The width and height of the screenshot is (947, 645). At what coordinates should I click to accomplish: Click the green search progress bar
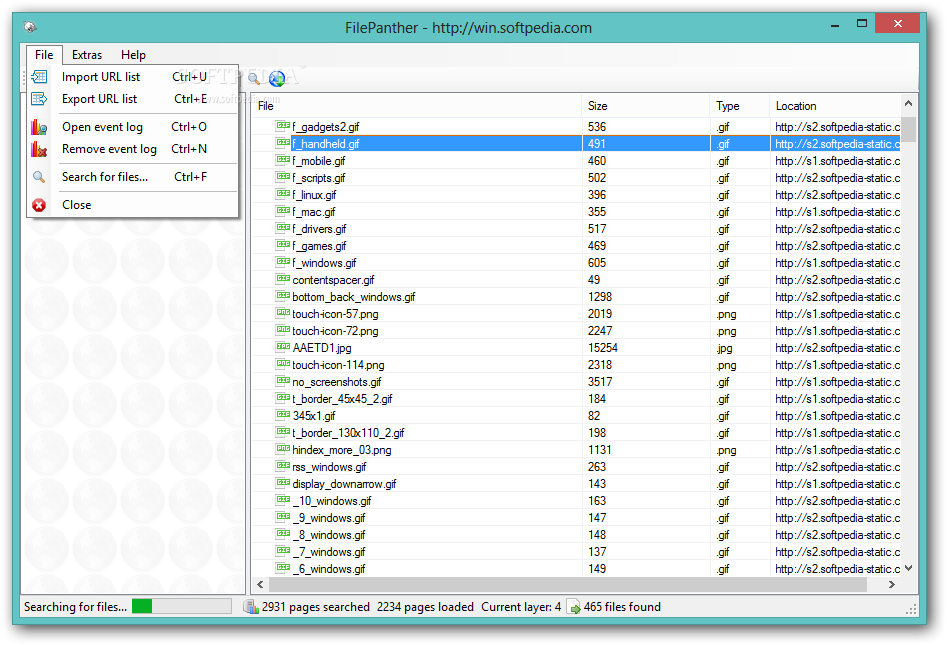(x=181, y=606)
